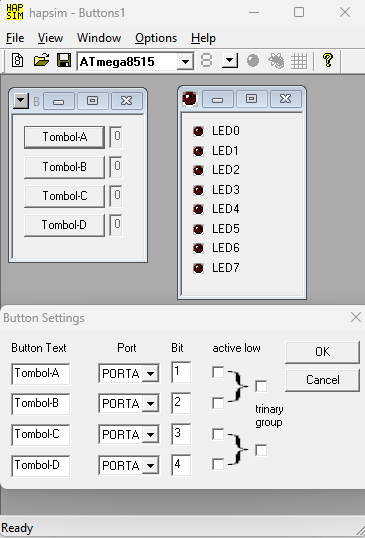Click the gray sphere toolbar icon
365x538 pixels.
(x=253, y=61)
